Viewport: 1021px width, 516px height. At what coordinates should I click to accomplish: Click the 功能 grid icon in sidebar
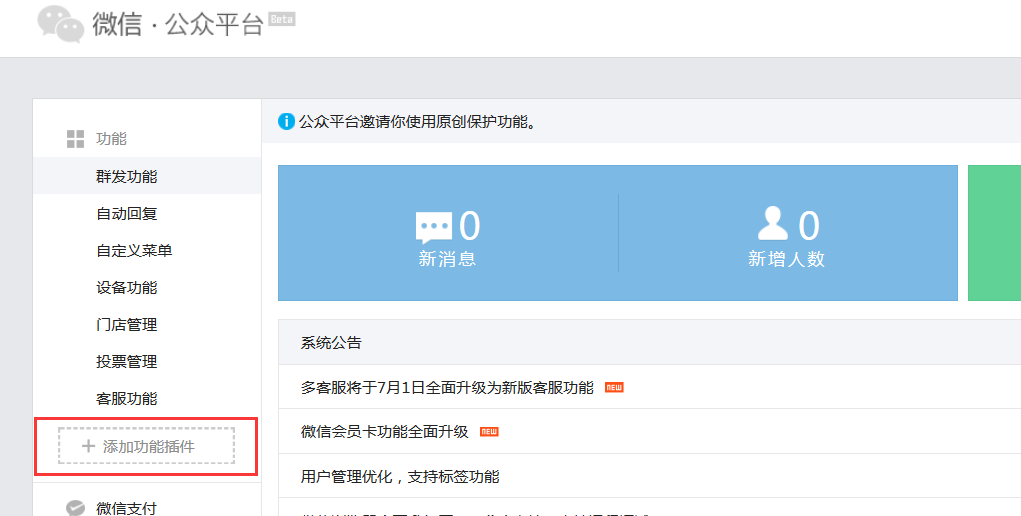[x=75, y=139]
